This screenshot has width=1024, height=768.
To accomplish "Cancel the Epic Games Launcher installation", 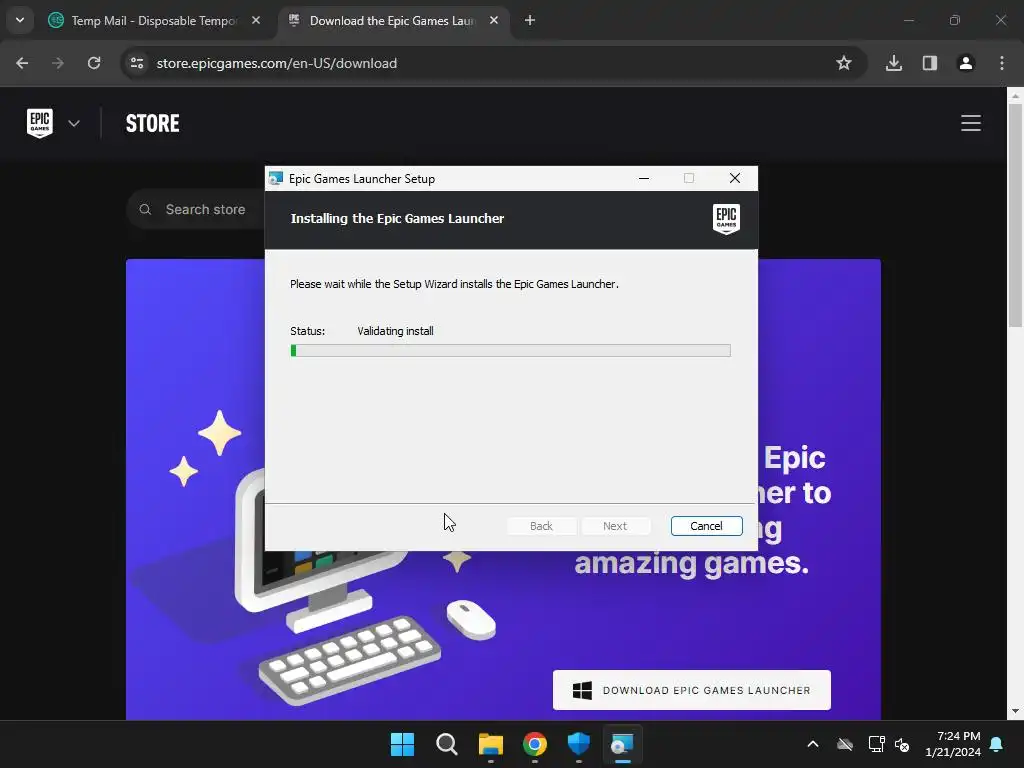I will [706, 526].
